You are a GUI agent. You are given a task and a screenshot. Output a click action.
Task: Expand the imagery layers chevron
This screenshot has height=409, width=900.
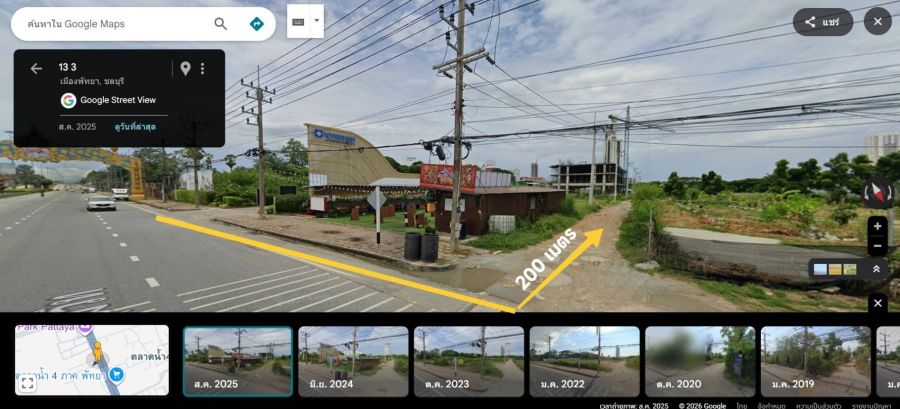pyautogui.click(x=876, y=269)
